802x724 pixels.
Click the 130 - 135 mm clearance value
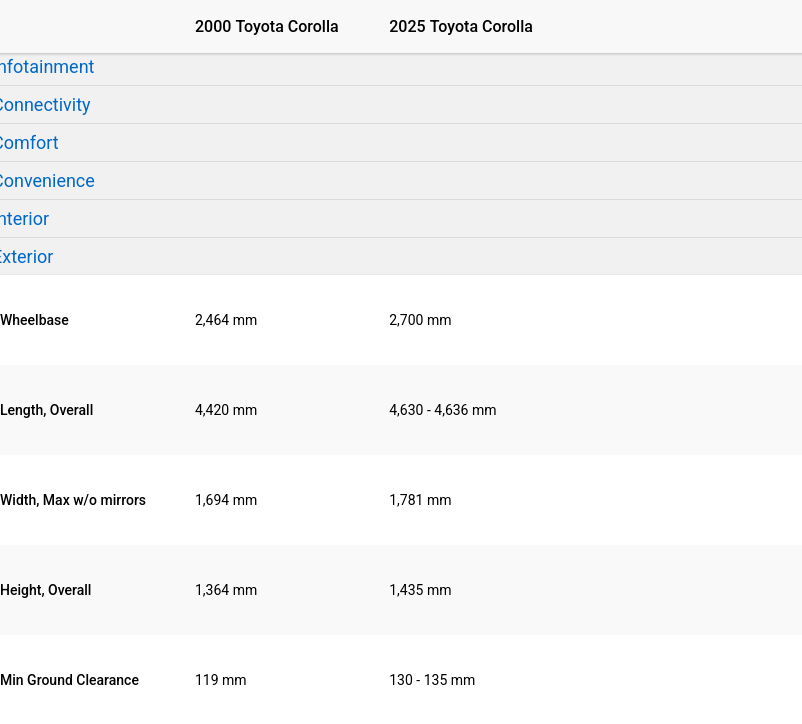tap(432, 680)
